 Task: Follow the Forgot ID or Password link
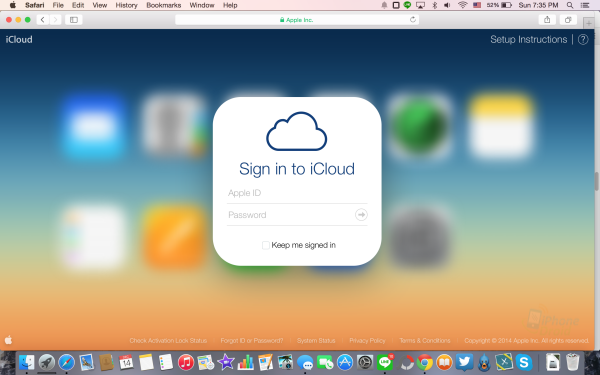click(x=252, y=340)
